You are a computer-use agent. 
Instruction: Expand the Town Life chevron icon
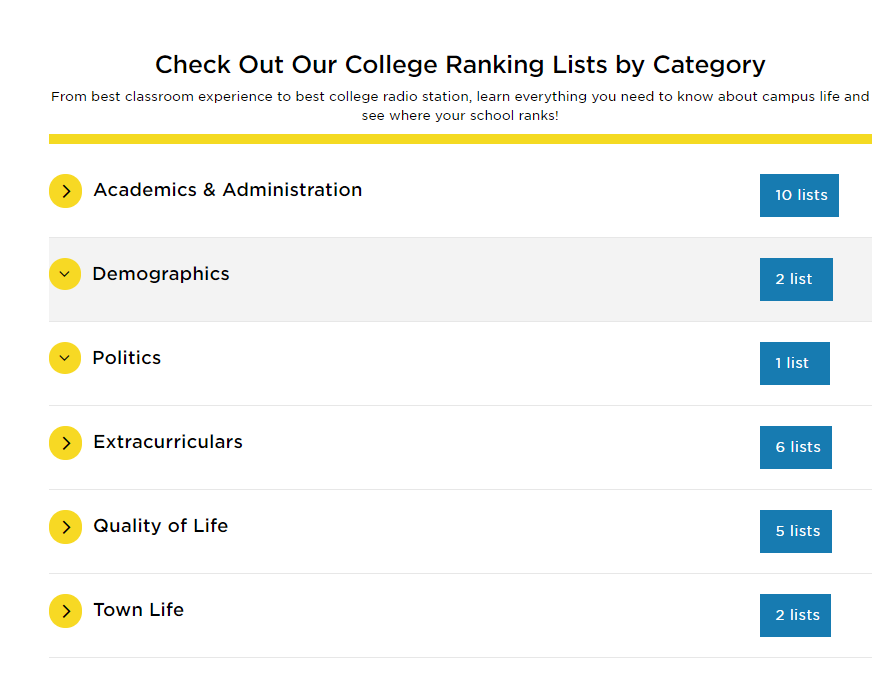point(65,611)
